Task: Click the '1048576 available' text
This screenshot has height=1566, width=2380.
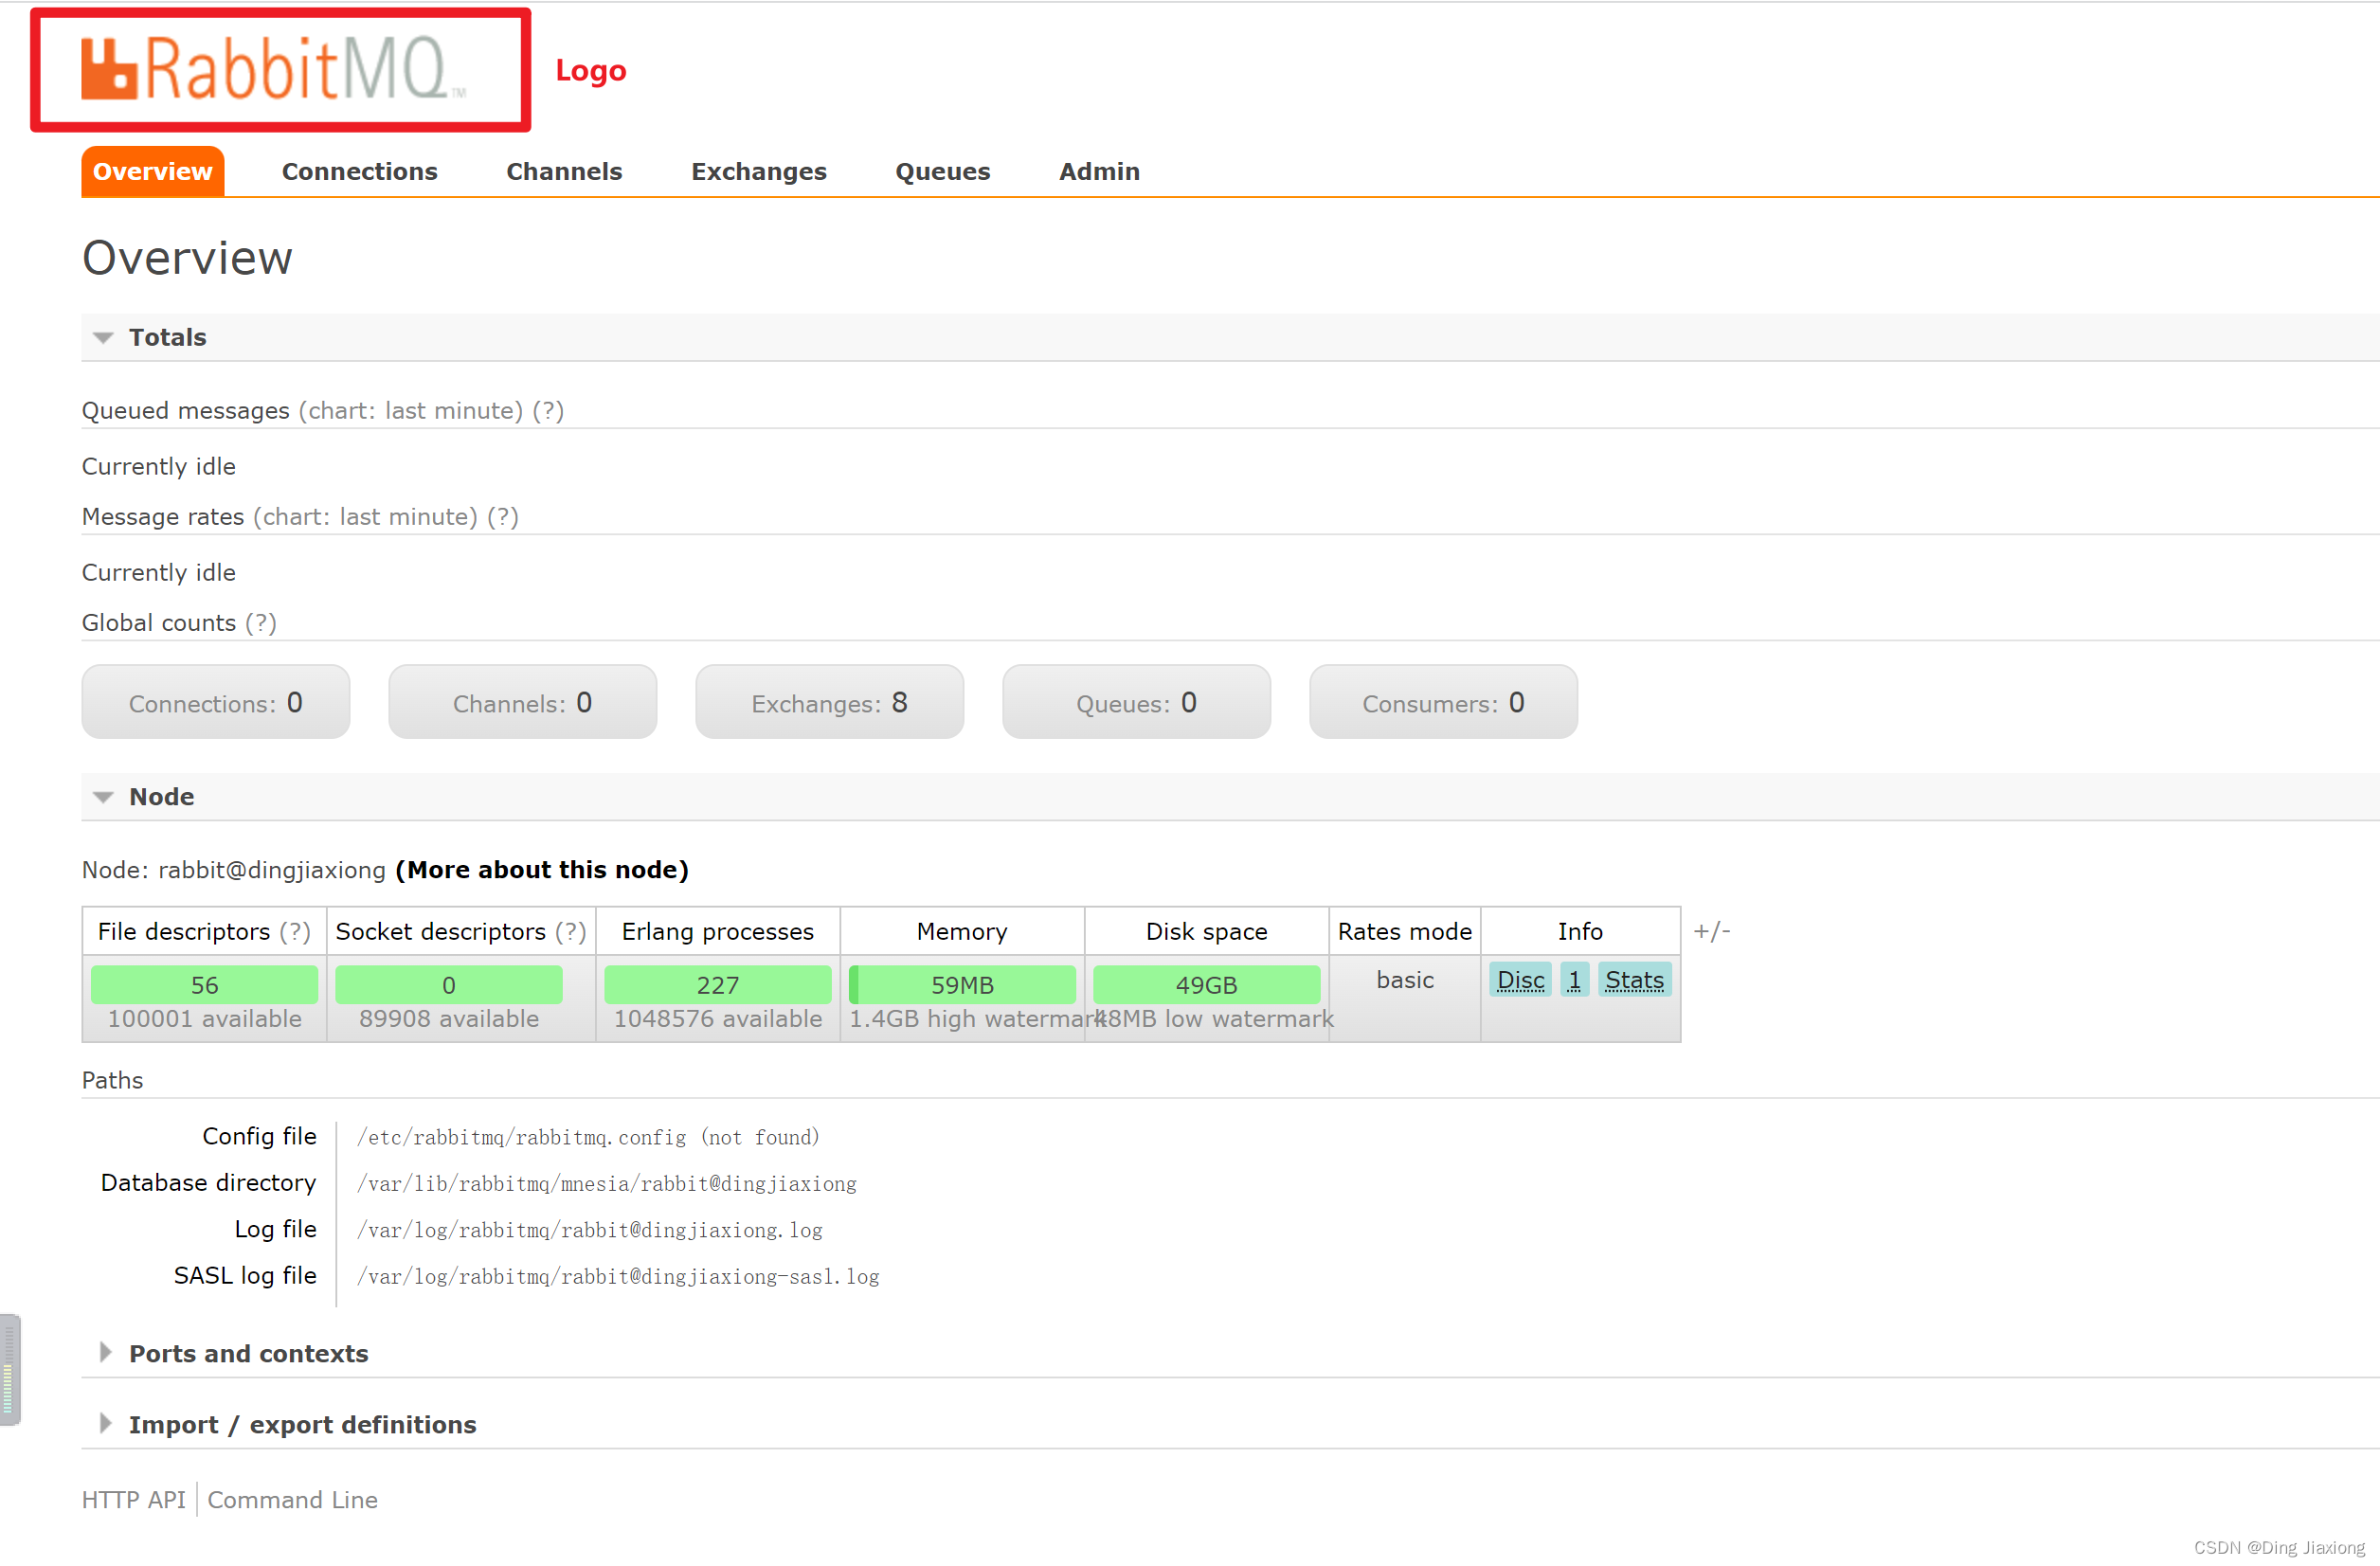Action: [x=718, y=1019]
